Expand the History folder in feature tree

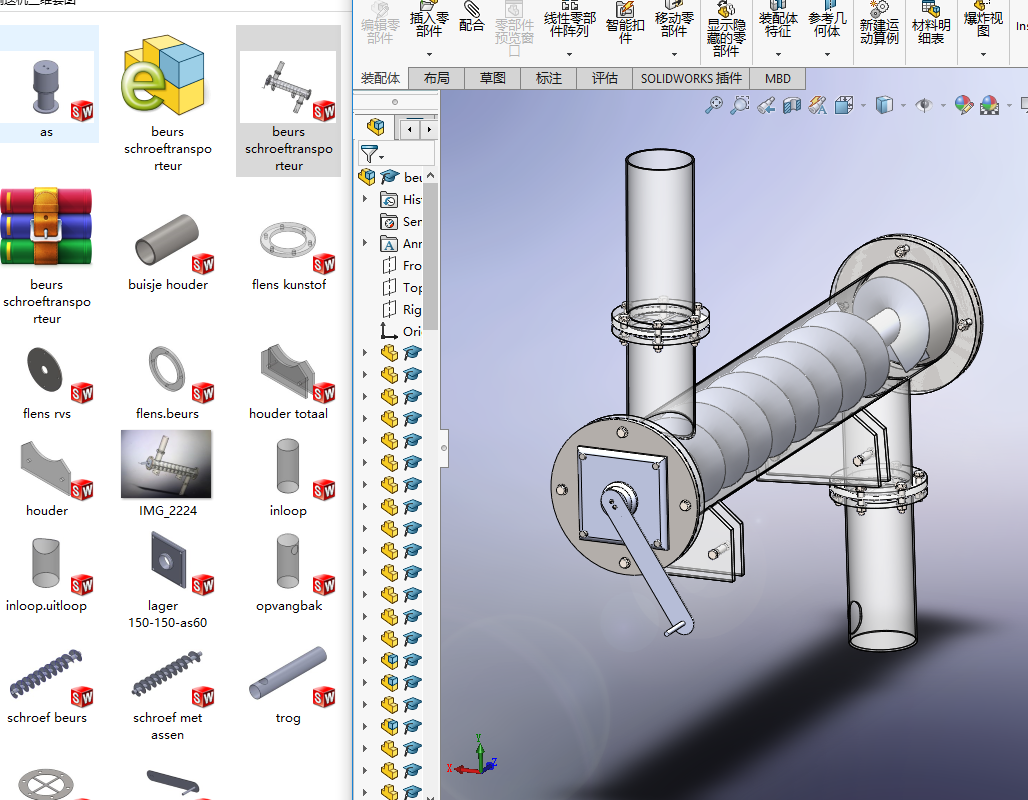coord(365,200)
